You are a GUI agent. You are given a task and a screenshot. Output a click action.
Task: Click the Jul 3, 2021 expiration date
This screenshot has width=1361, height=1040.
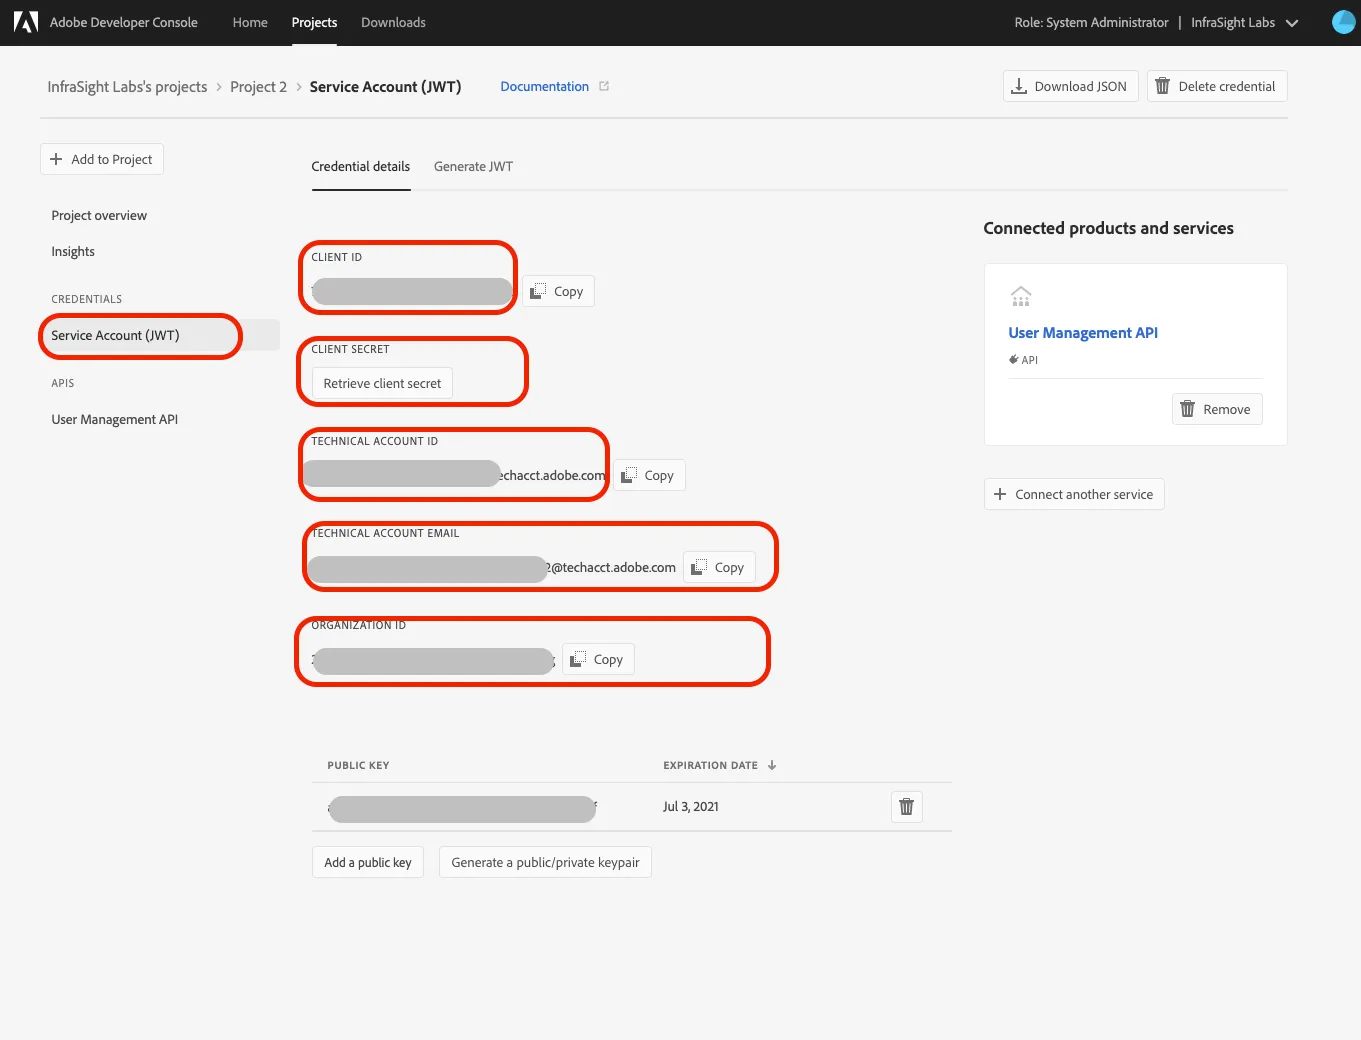691,806
